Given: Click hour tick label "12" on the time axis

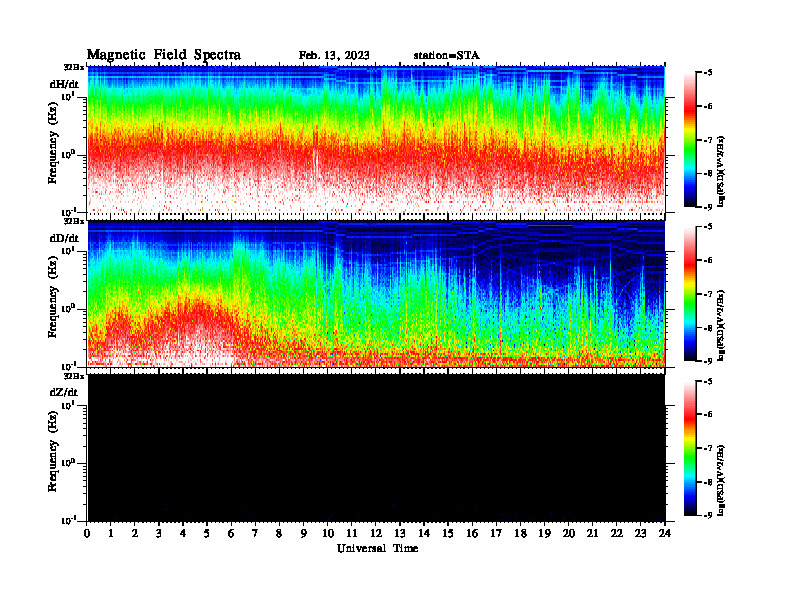Looking at the screenshot, I should (376, 533).
